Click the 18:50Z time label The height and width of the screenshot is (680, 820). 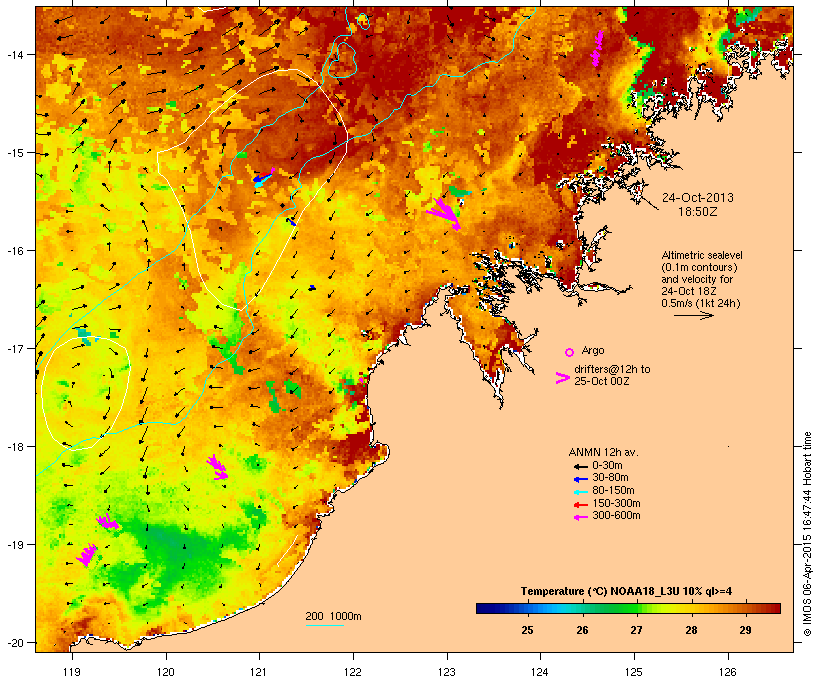click(x=698, y=212)
